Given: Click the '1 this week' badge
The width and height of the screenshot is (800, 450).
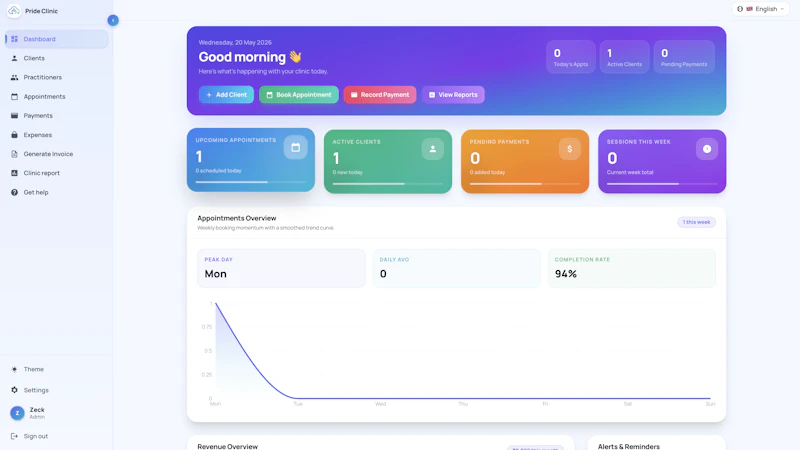Looking at the screenshot, I should pos(696,222).
